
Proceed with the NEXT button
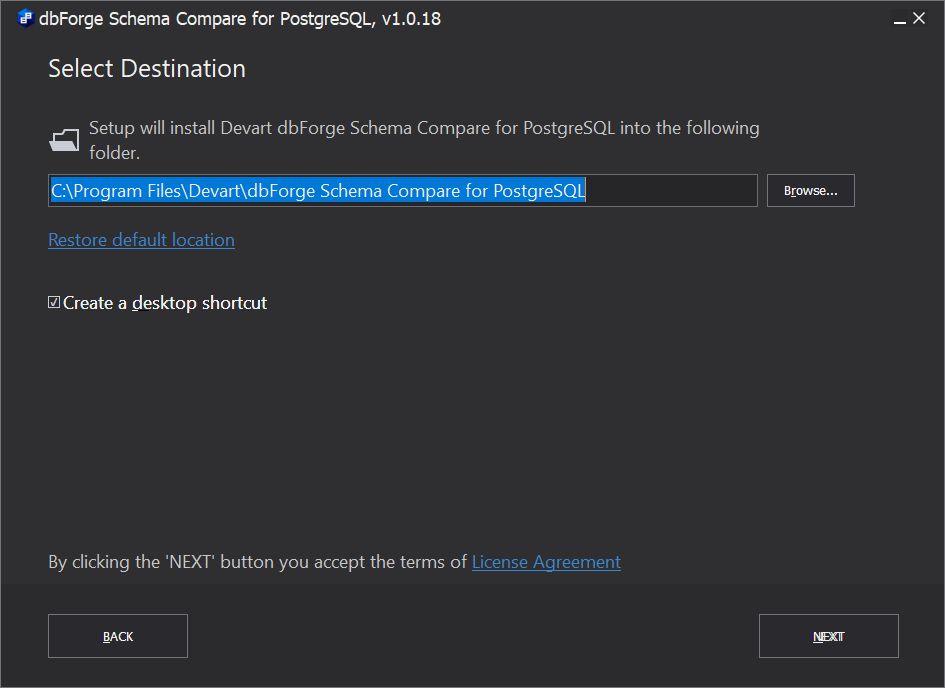point(829,636)
